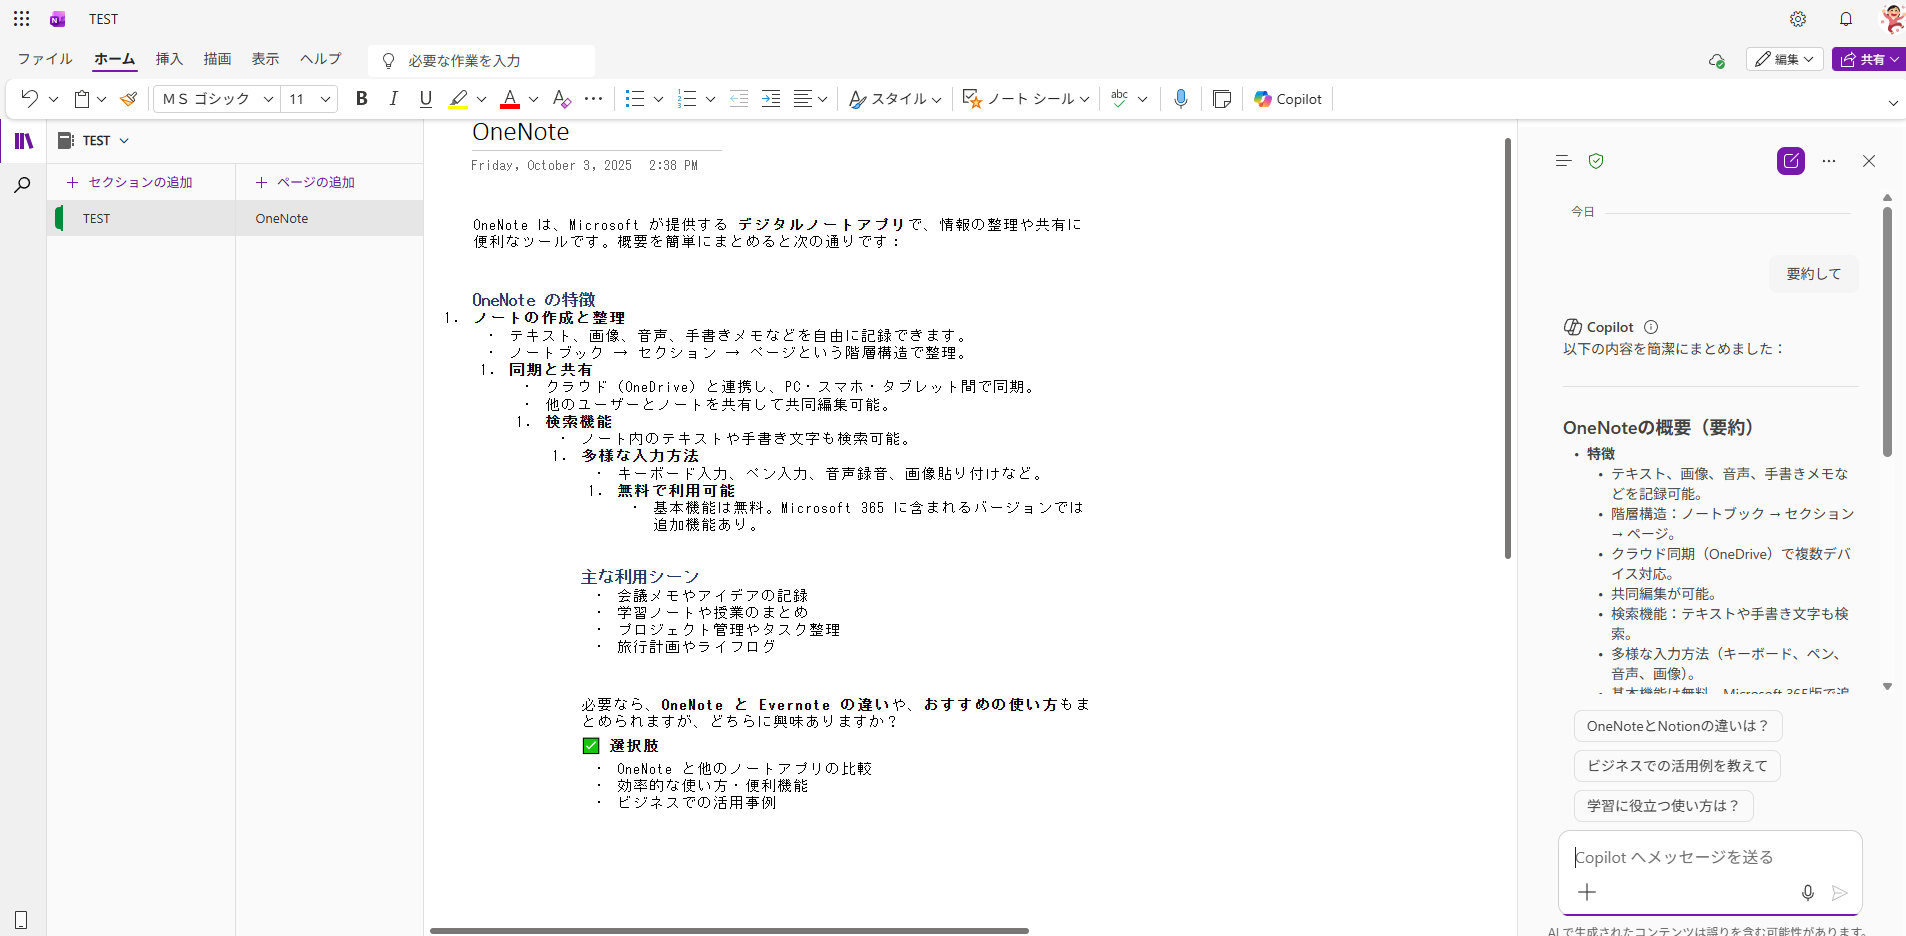Click the Dictate microphone icon in ribbon

click(x=1180, y=99)
